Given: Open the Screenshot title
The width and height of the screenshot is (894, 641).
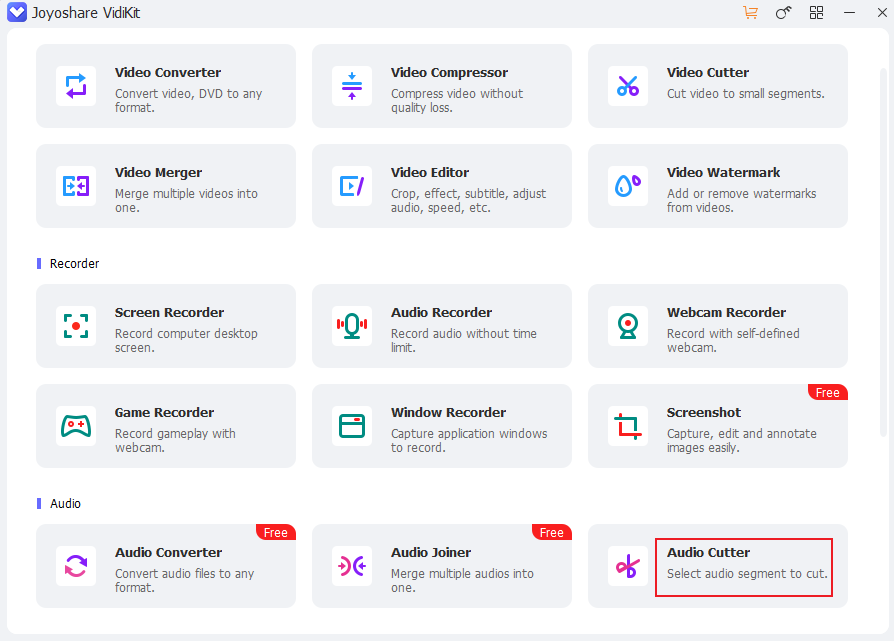Looking at the screenshot, I should click(x=704, y=412).
